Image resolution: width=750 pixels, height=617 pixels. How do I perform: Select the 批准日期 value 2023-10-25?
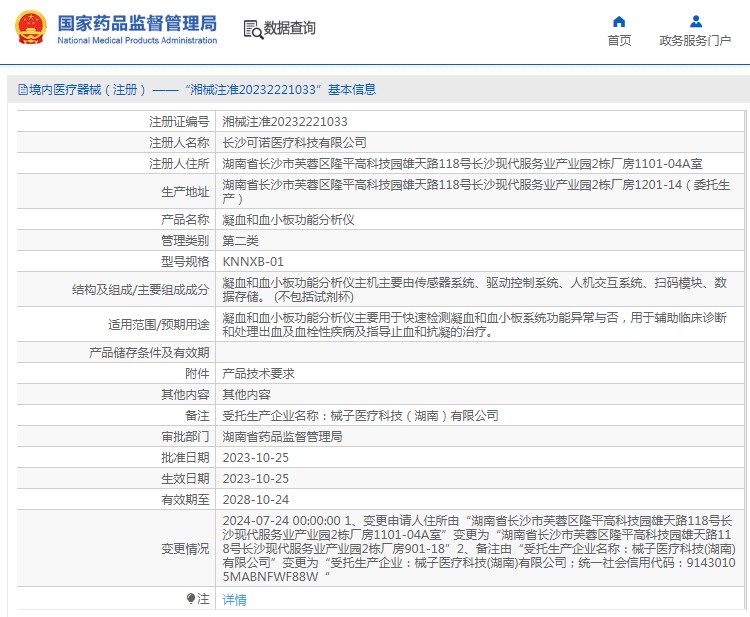coord(255,458)
